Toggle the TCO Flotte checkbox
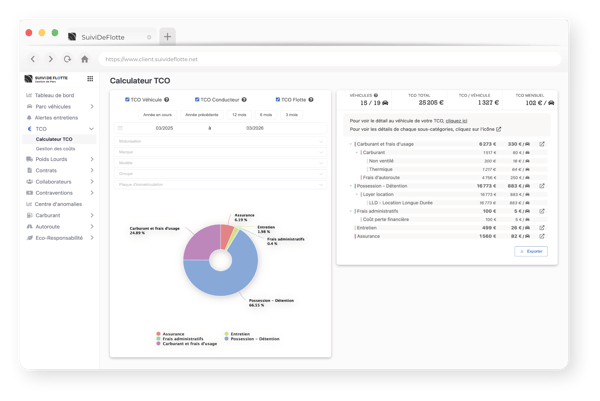The width and height of the screenshot is (600, 401). (278, 99)
